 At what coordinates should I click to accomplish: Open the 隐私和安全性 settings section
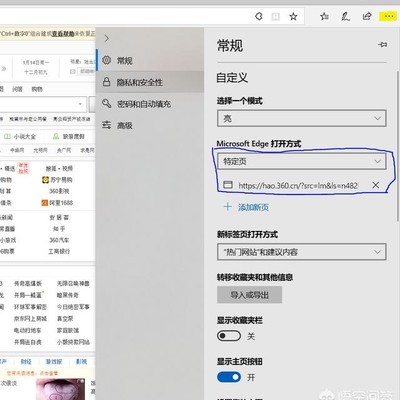tap(150, 82)
